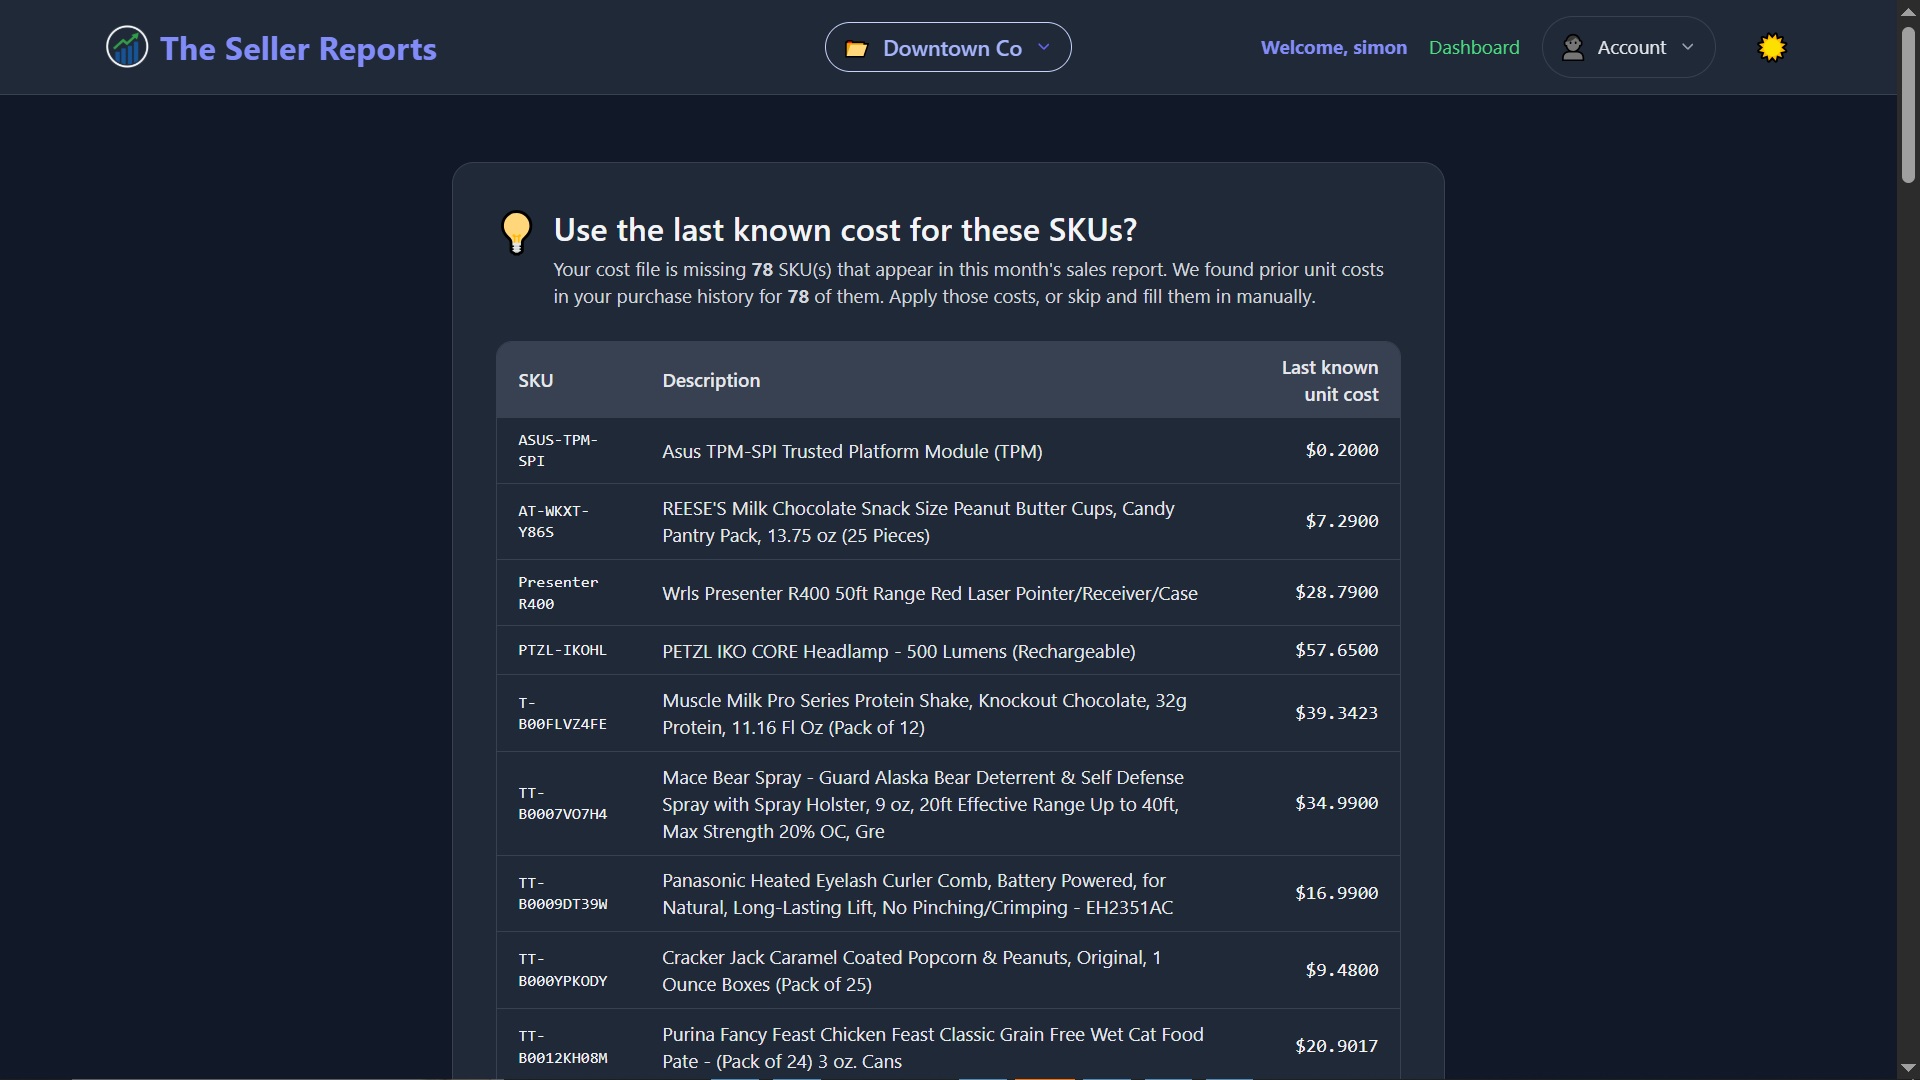This screenshot has height=1080, width=1920.
Task: Expand the Account menu chevron
Action: point(1688,47)
